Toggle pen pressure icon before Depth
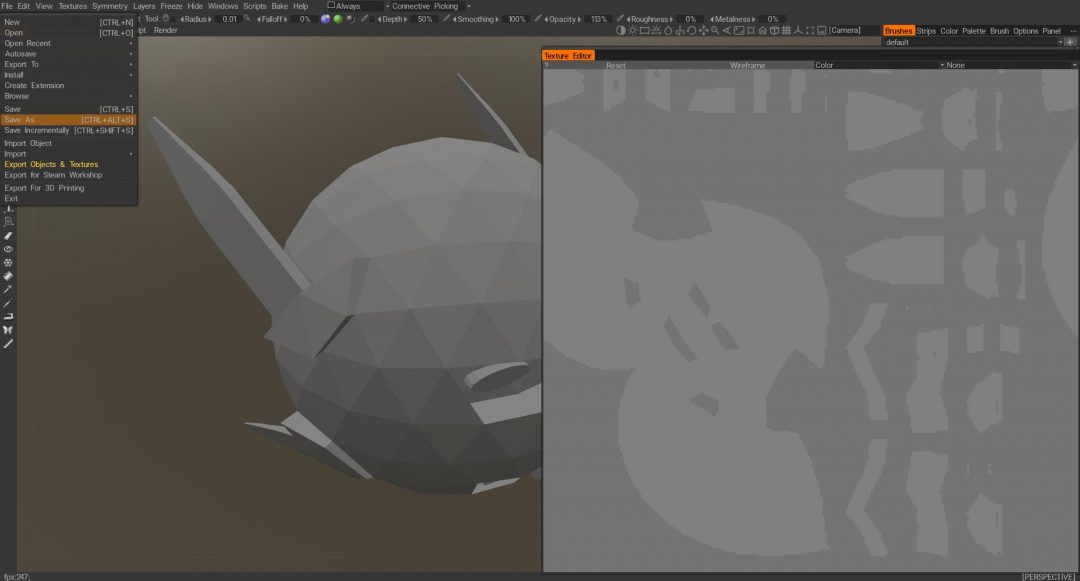1080x581 pixels. pos(364,19)
